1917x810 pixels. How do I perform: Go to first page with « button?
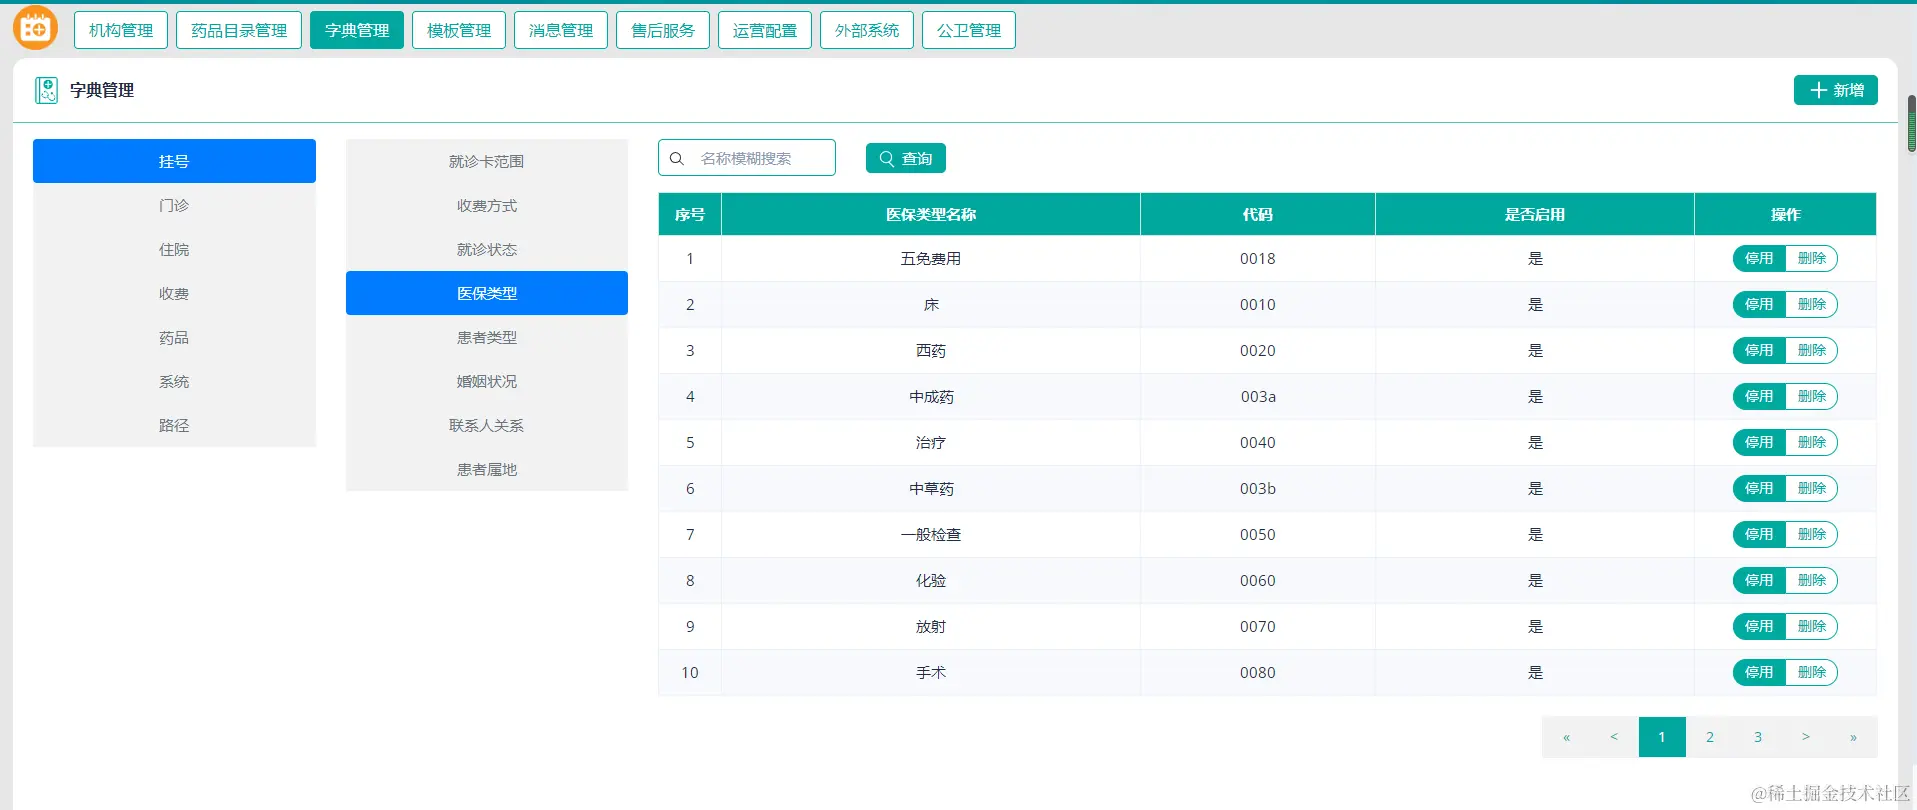click(x=1566, y=737)
